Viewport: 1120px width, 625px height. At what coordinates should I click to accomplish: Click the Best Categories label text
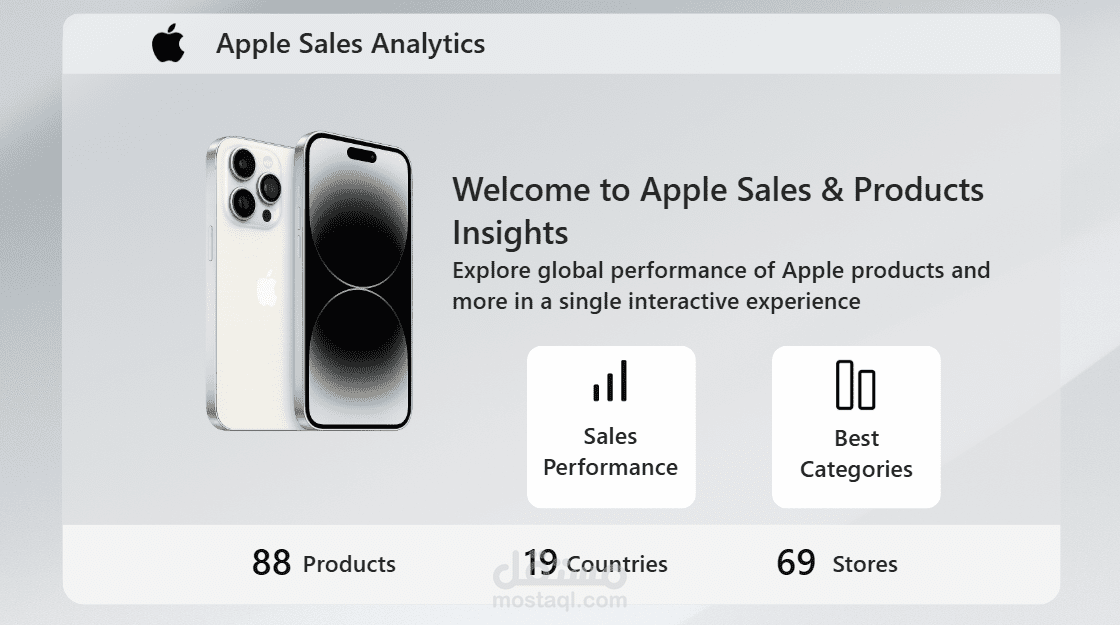[x=856, y=453]
